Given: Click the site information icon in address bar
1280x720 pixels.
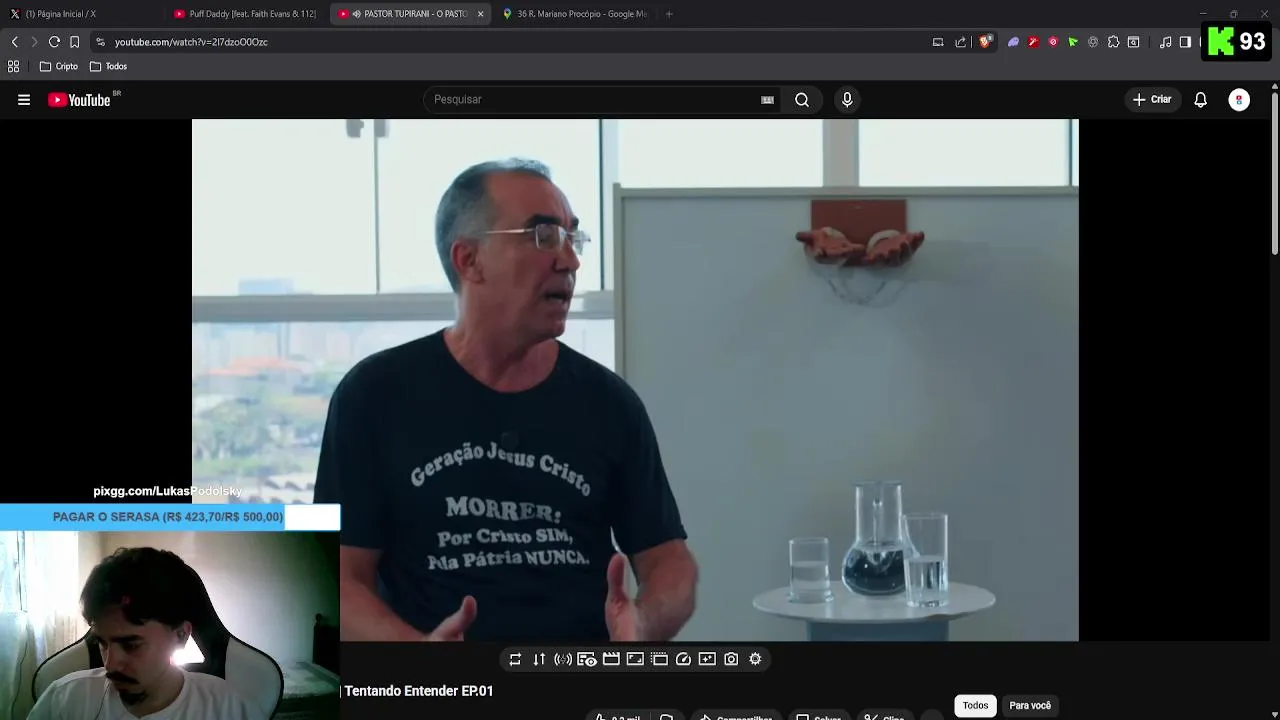Looking at the screenshot, I should 100,42.
